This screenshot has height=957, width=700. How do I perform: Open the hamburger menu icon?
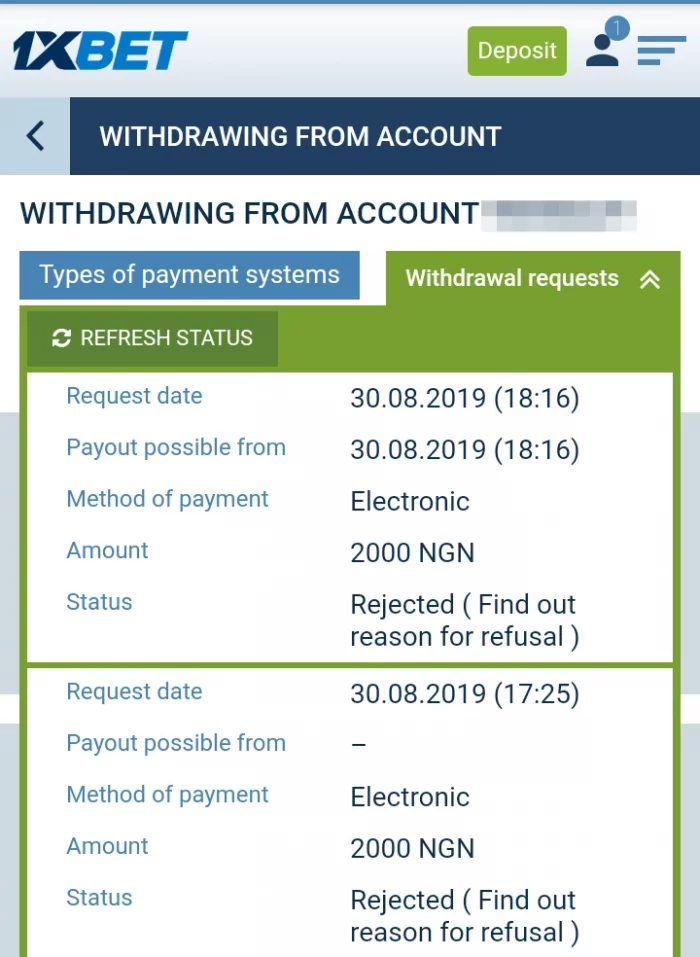[662, 51]
